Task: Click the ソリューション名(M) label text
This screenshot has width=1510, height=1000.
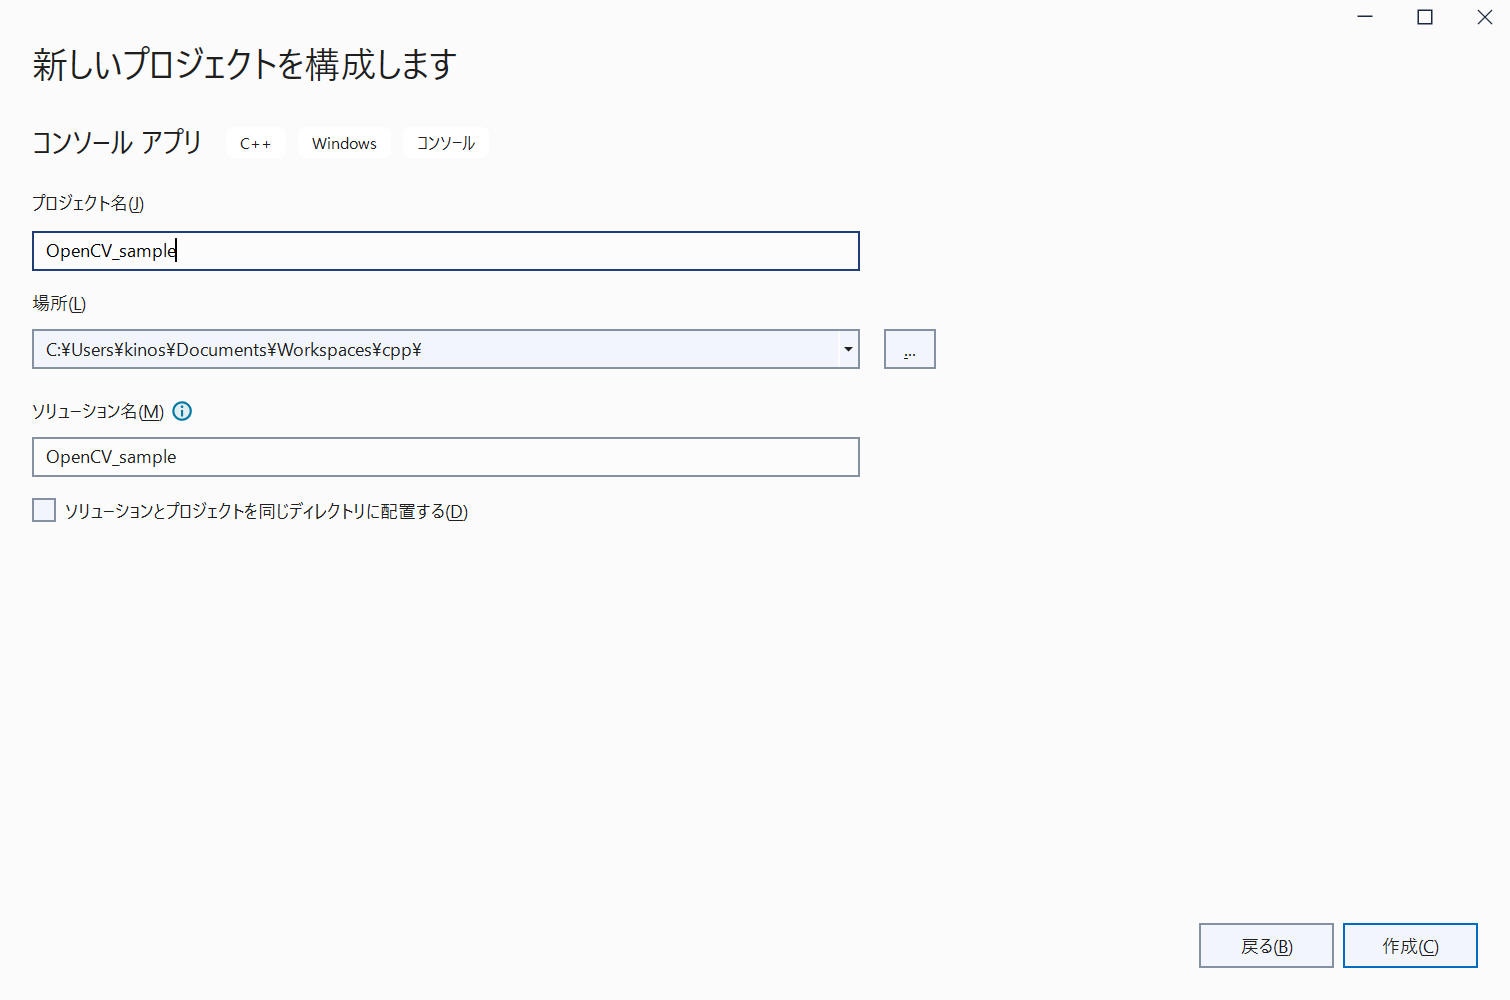Action: pos(98,412)
